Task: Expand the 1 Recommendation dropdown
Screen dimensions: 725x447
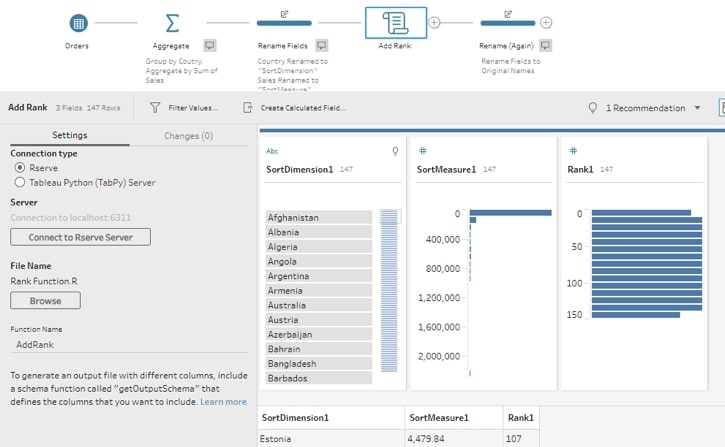Action: [x=697, y=108]
